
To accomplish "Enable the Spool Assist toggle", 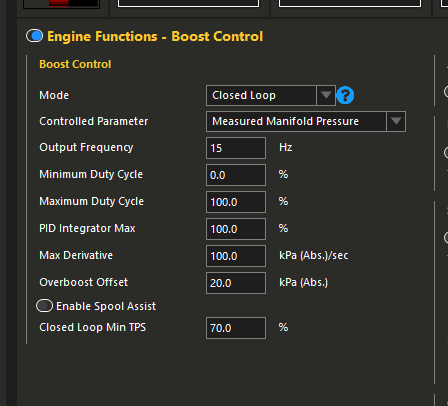I will point(44,306).
